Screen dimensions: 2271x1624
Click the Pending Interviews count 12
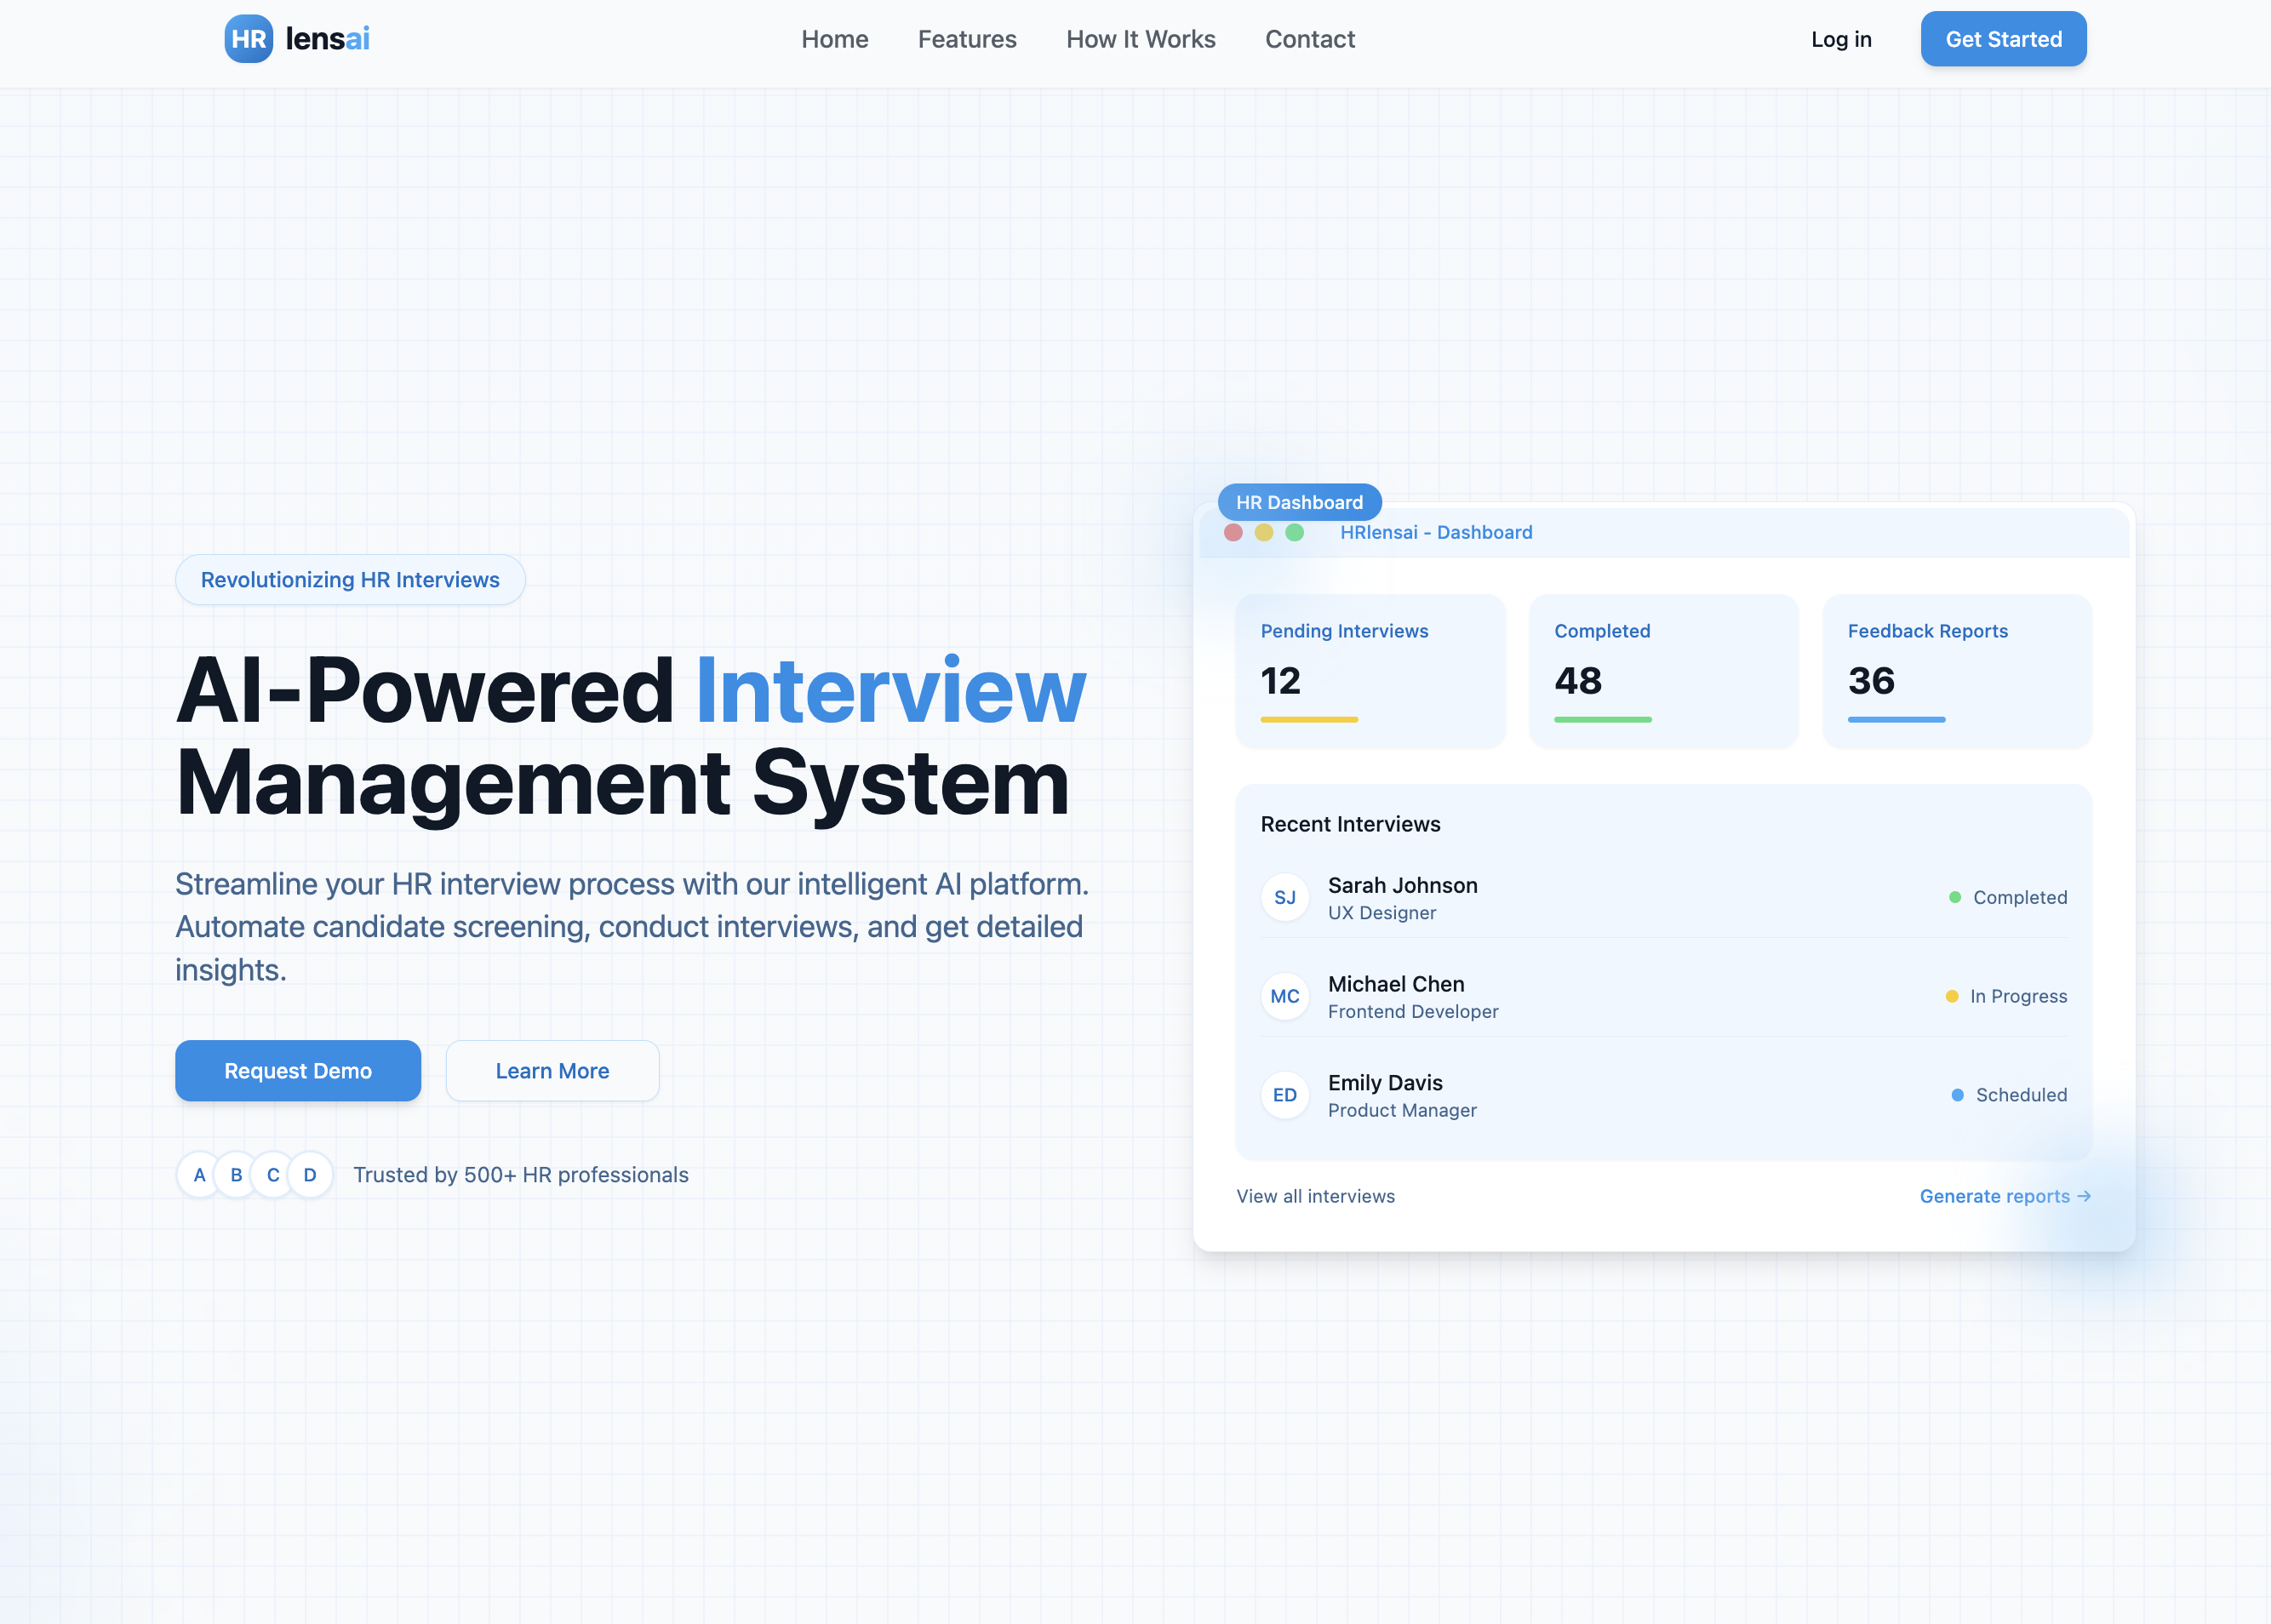[x=1280, y=681]
